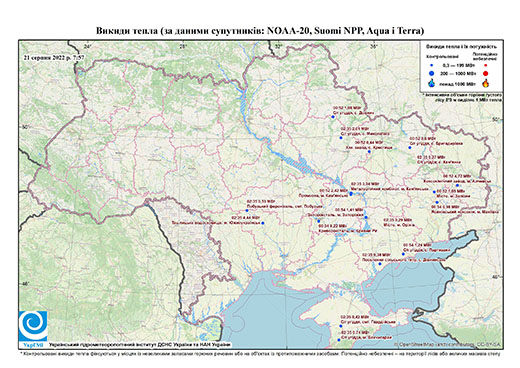
Task: Click the 24° longitude label
Action: click(x=88, y=46)
